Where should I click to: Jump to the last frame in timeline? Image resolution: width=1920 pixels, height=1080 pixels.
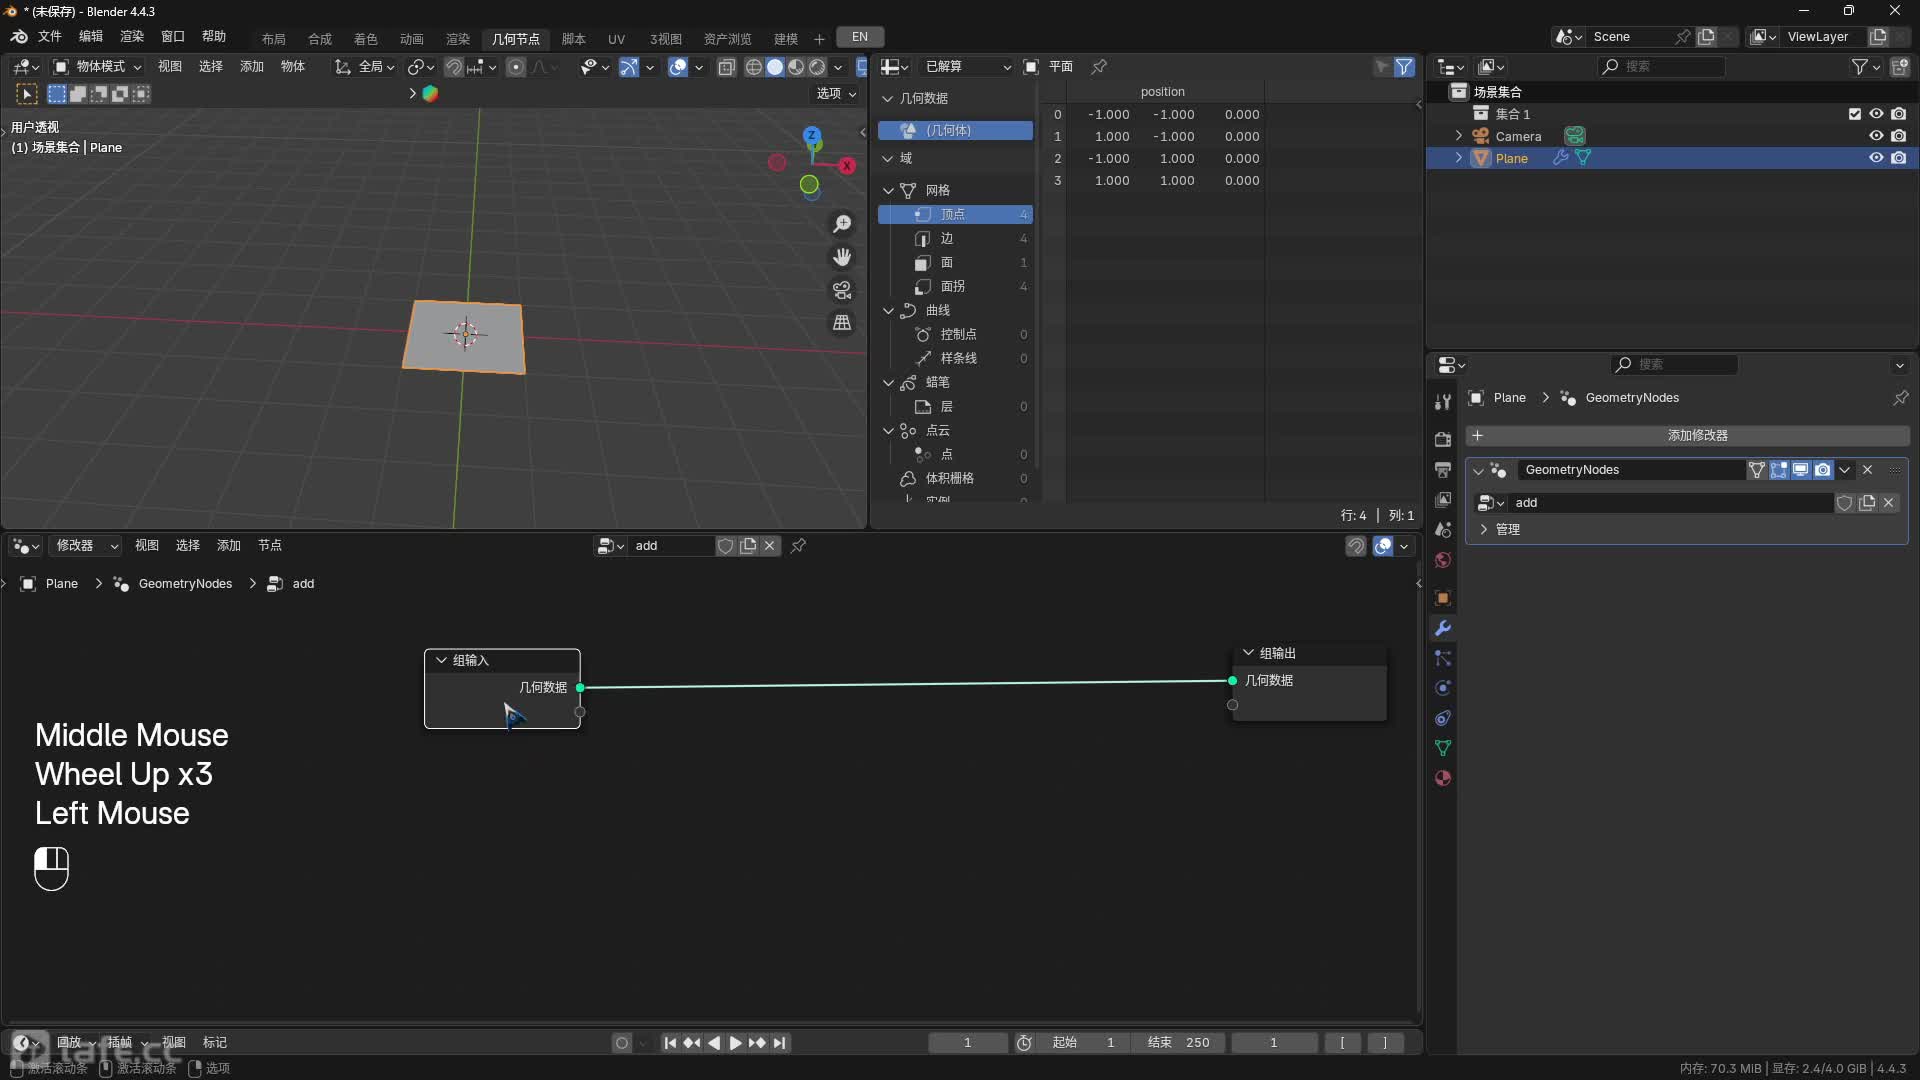click(x=779, y=1043)
